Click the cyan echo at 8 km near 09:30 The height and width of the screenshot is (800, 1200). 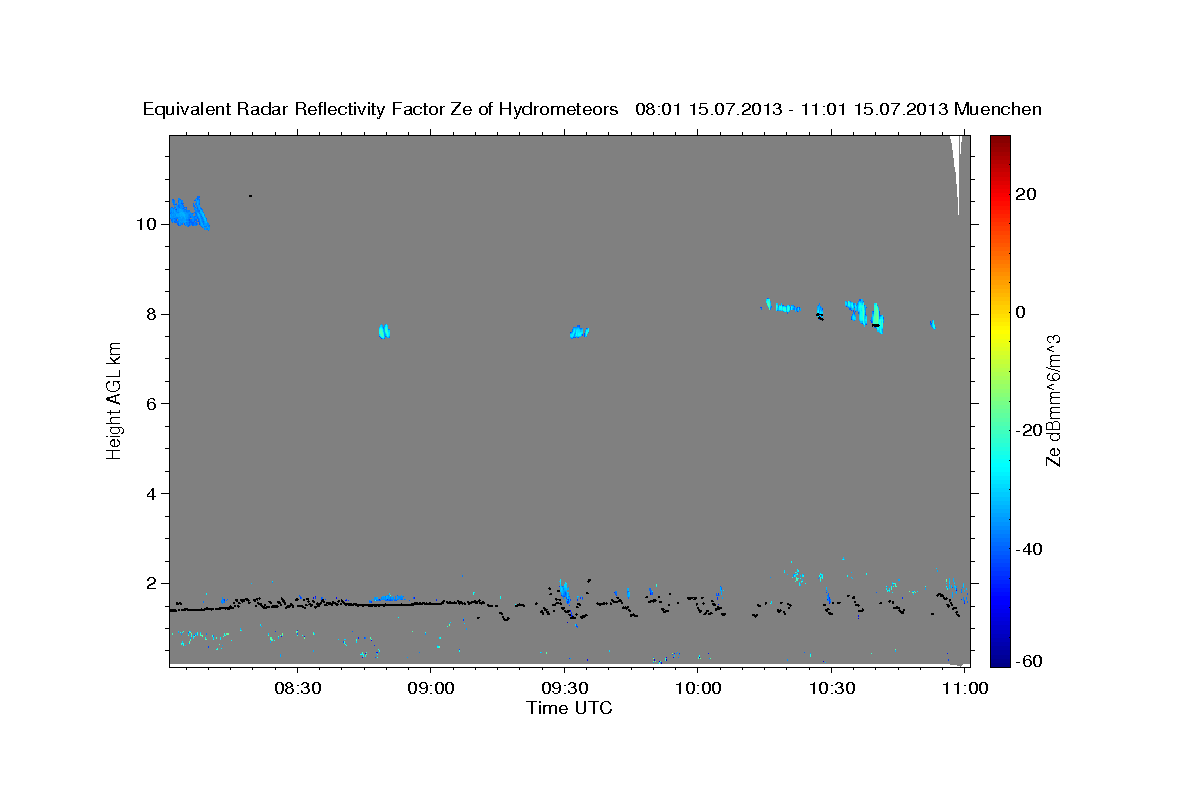point(579,331)
